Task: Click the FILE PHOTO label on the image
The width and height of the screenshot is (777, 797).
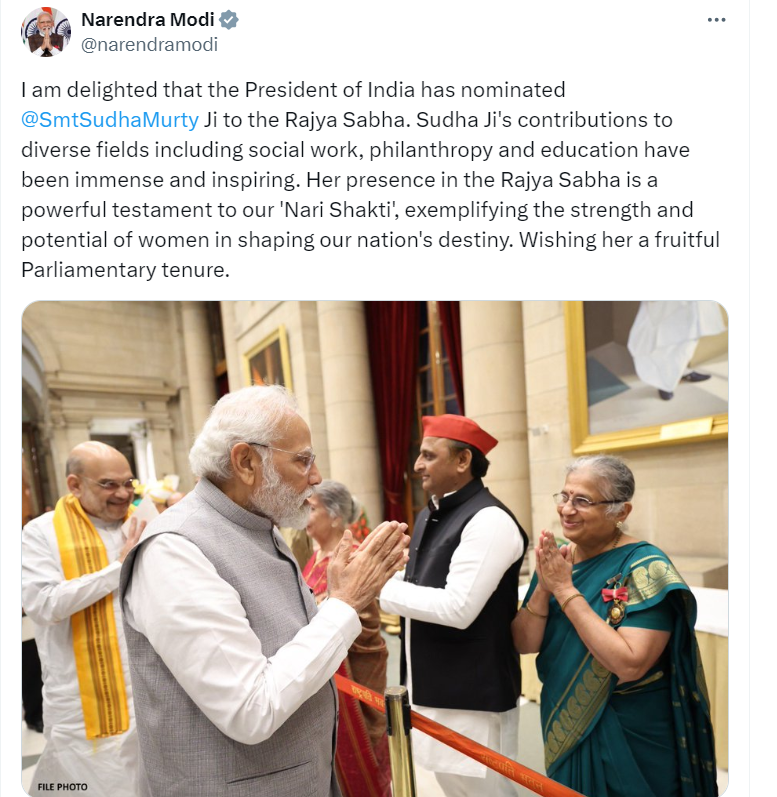Action: click(x=62, y=786)
